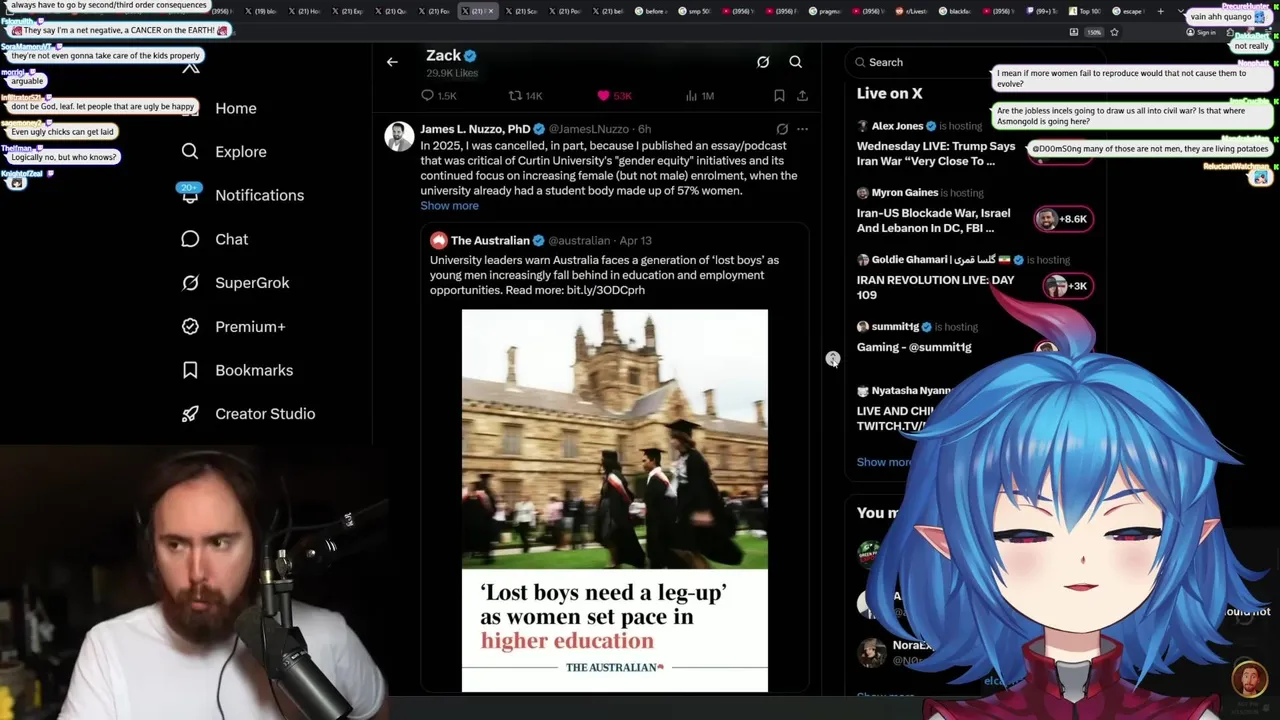Open Bookmarks in the sidebar
1280x720 pixels.
click(x=254, y=370)
